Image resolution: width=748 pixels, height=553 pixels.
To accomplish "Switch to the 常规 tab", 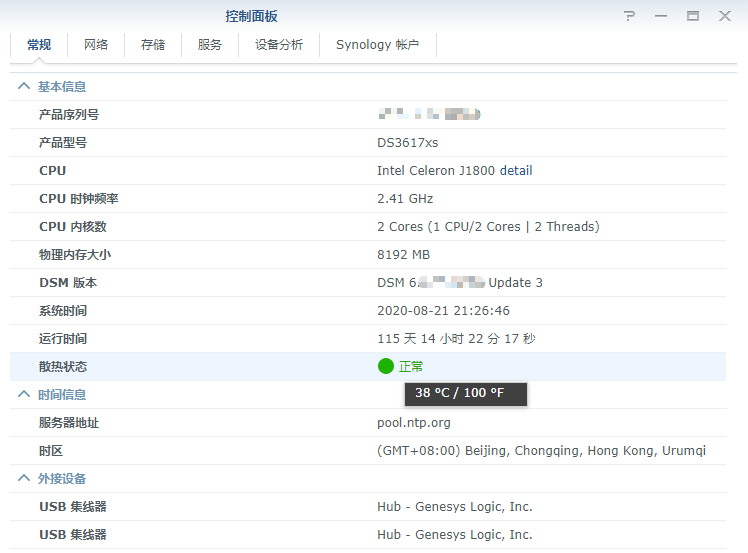I will click(39, 45).
